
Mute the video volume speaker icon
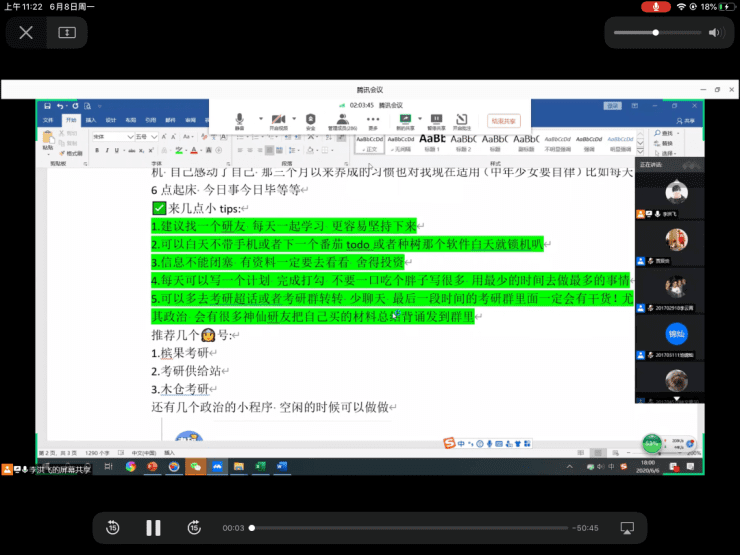(x=714, y=32)
